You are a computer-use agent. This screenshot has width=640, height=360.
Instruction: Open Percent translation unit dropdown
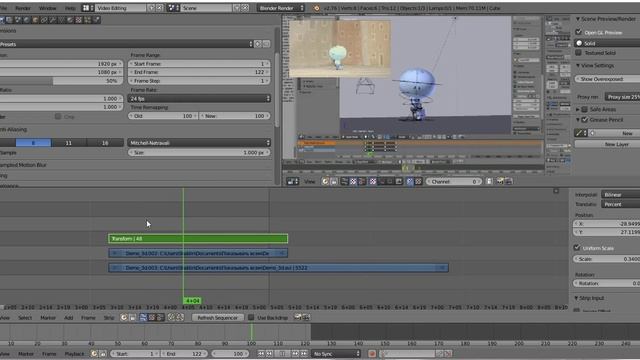pos(620,204)
